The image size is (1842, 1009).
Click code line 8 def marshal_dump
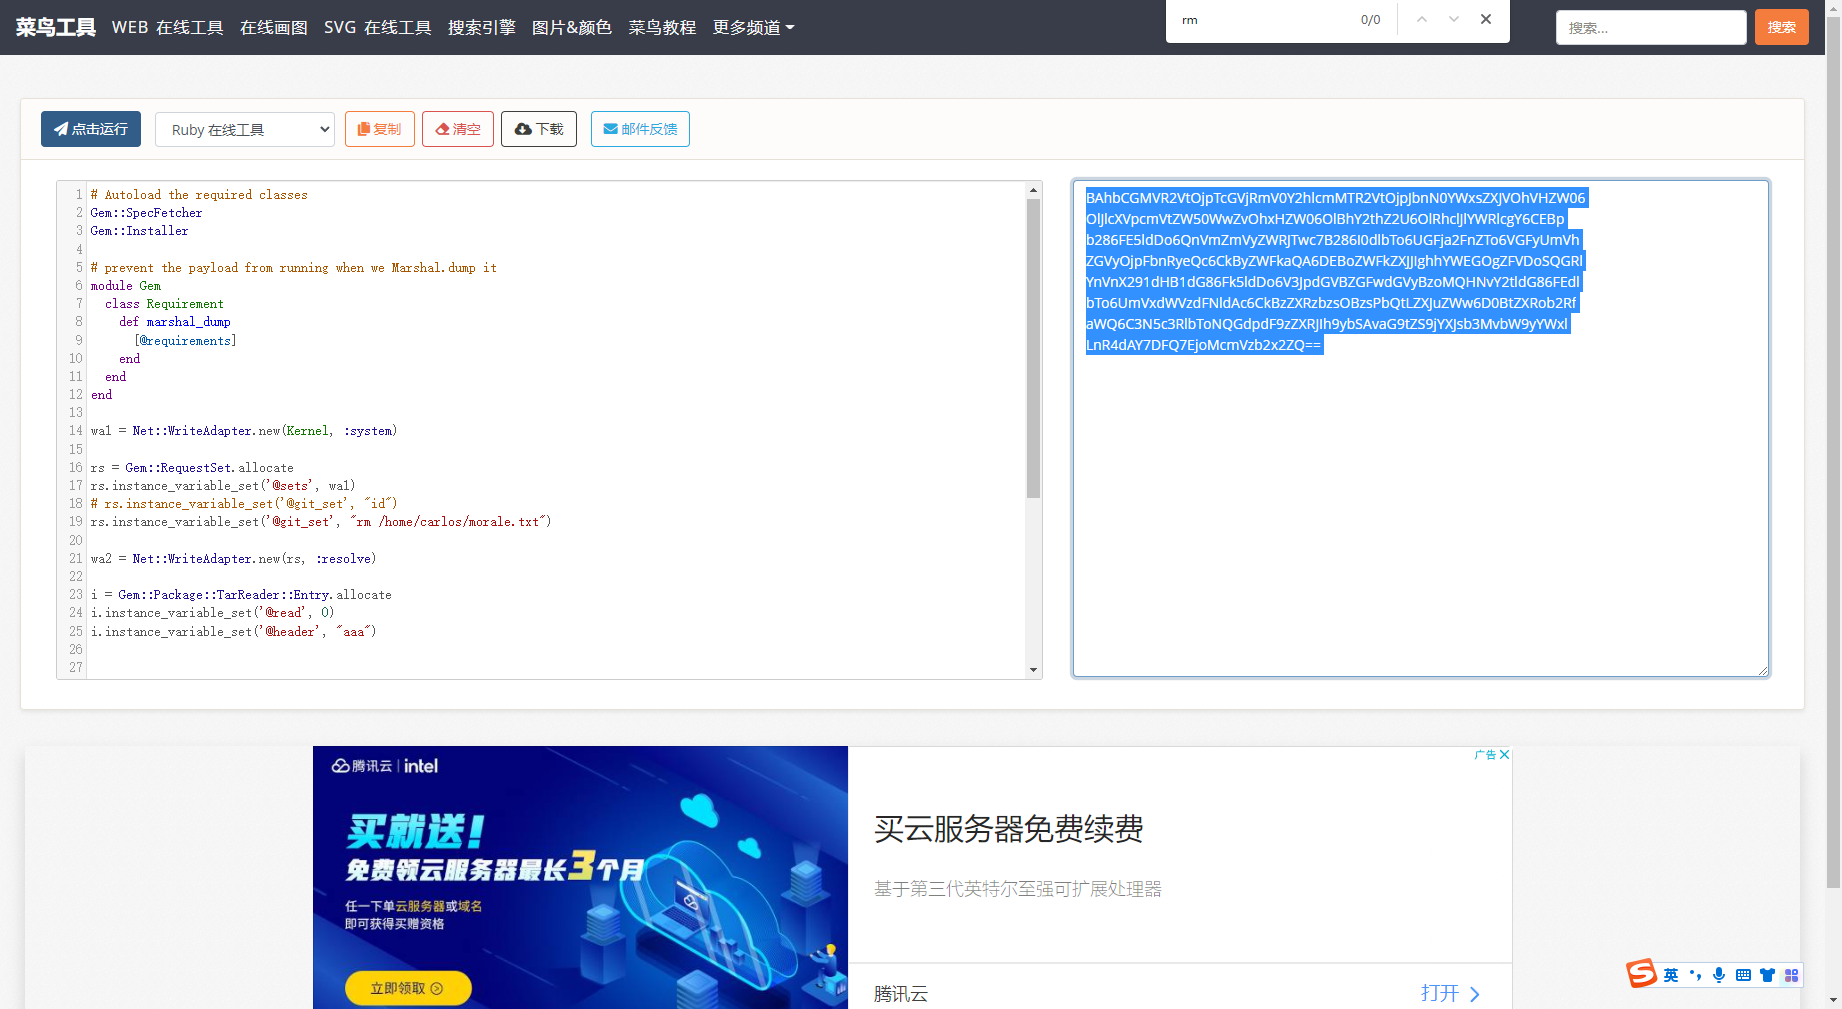coord(175,322)
